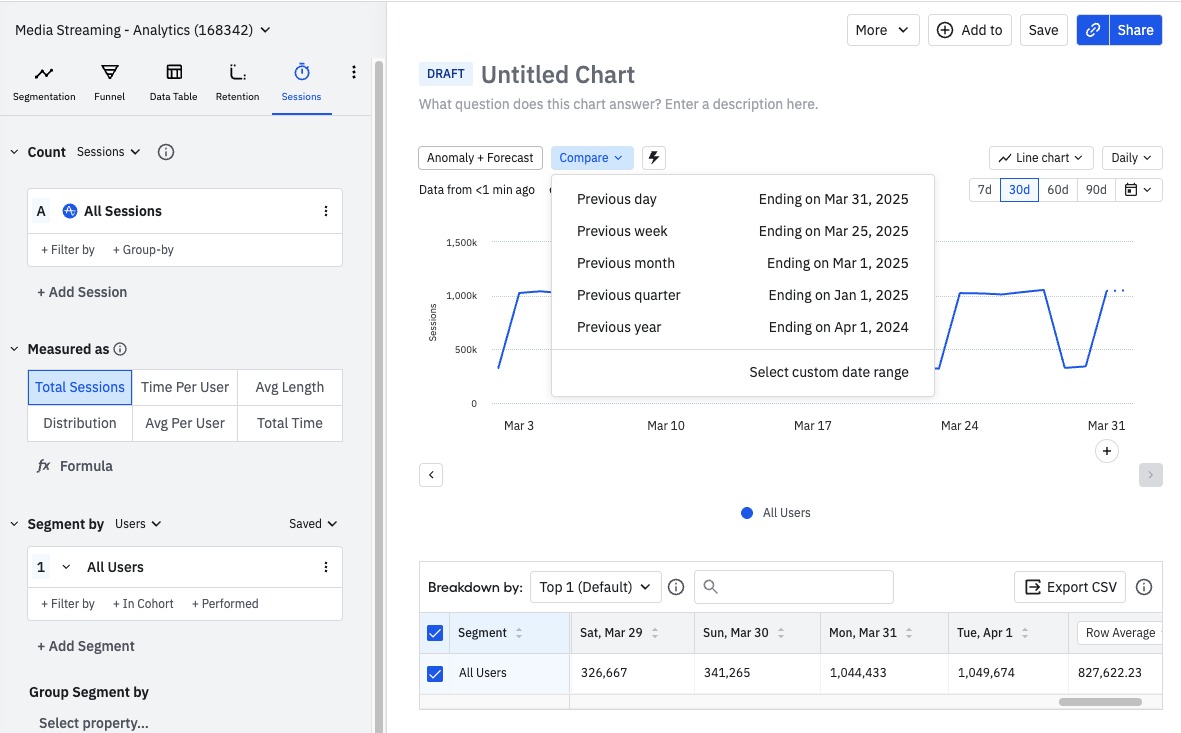The image size is (1181, 733).
Task: Expand the Daily interval dropdown
Action: (1132, 158)
